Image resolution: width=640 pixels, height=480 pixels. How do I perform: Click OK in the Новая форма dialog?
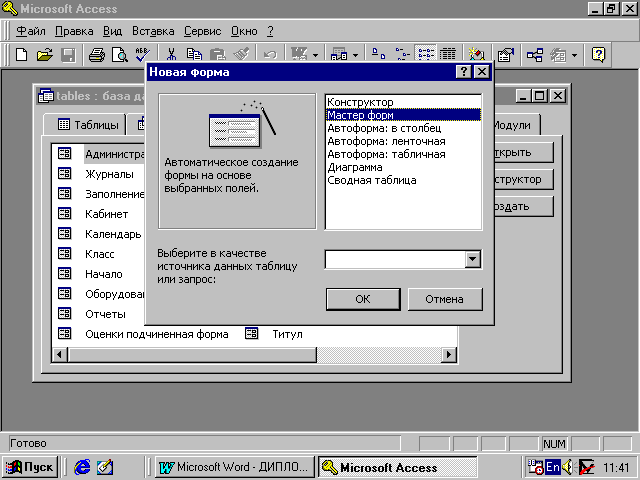(x=363, y=299)
